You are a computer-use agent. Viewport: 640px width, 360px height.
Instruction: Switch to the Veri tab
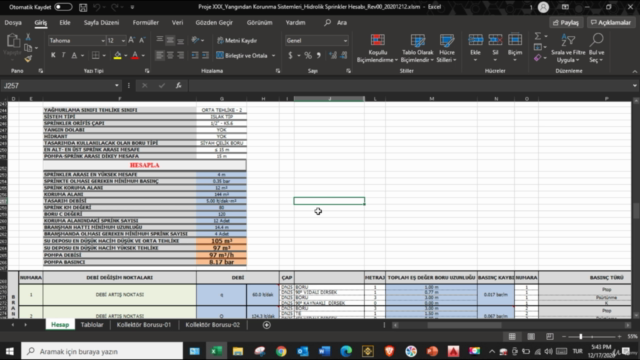(x=177, y=22)
